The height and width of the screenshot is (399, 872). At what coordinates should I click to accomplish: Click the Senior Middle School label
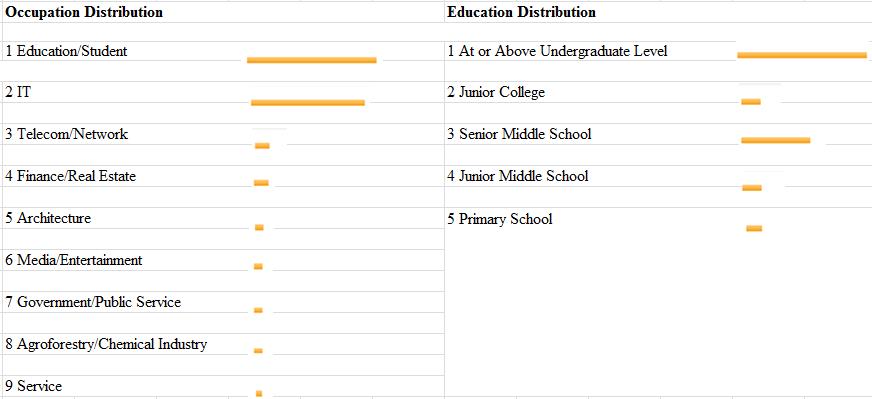[520, 134]
